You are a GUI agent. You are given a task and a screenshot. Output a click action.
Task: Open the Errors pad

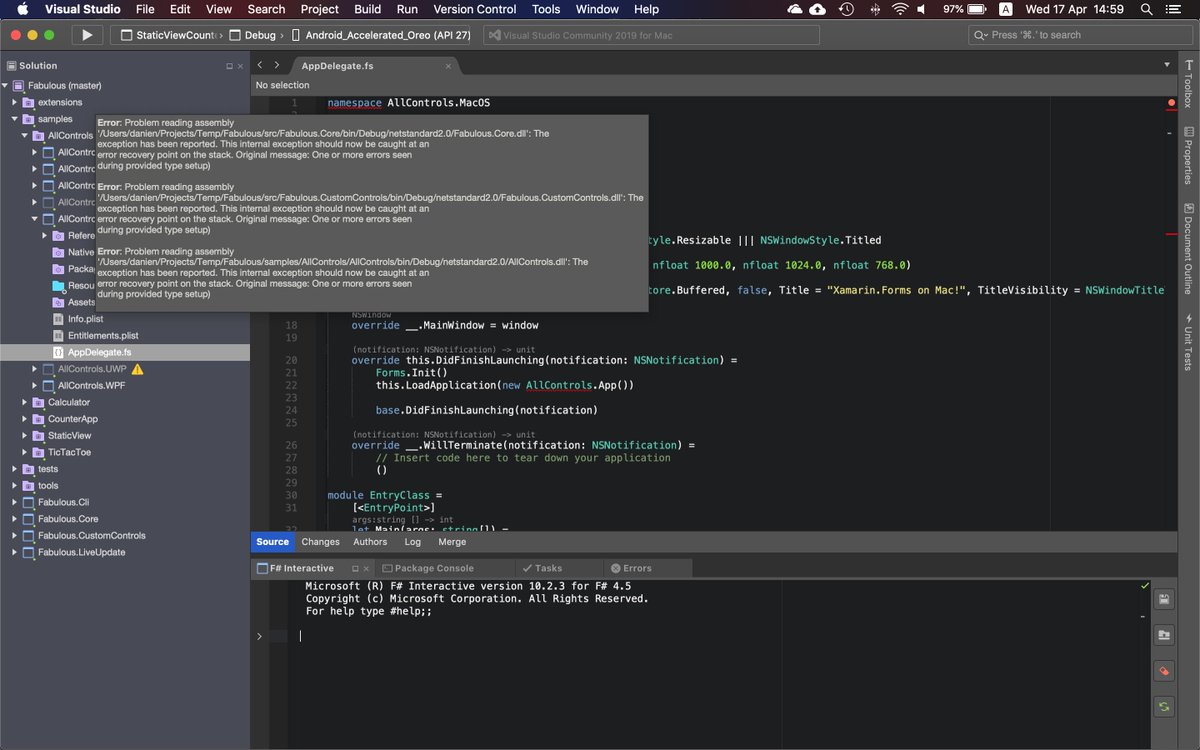tap(631, 568)
